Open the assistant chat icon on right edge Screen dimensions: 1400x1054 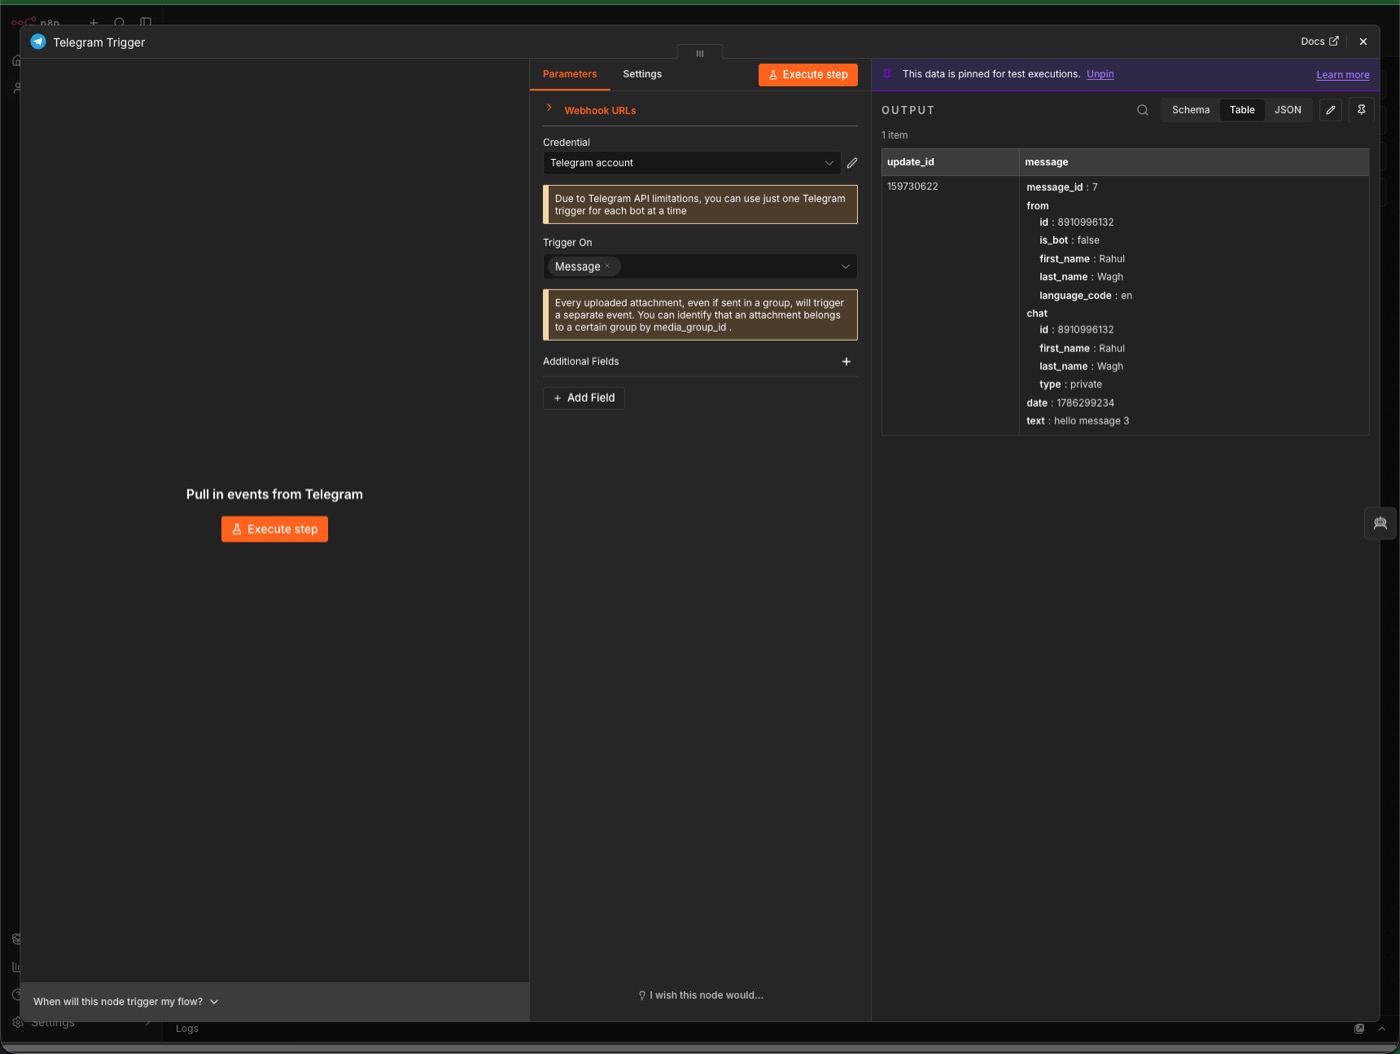point(1380,524)
